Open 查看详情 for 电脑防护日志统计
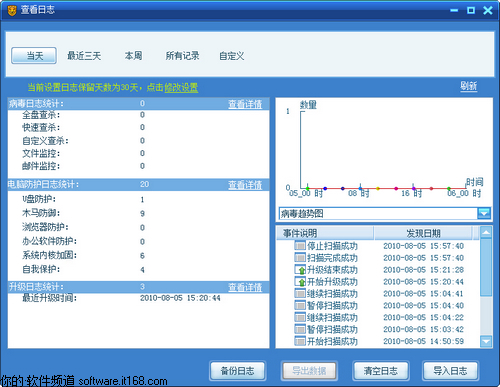This screenshot has height=387, width=500. (245, 185)
